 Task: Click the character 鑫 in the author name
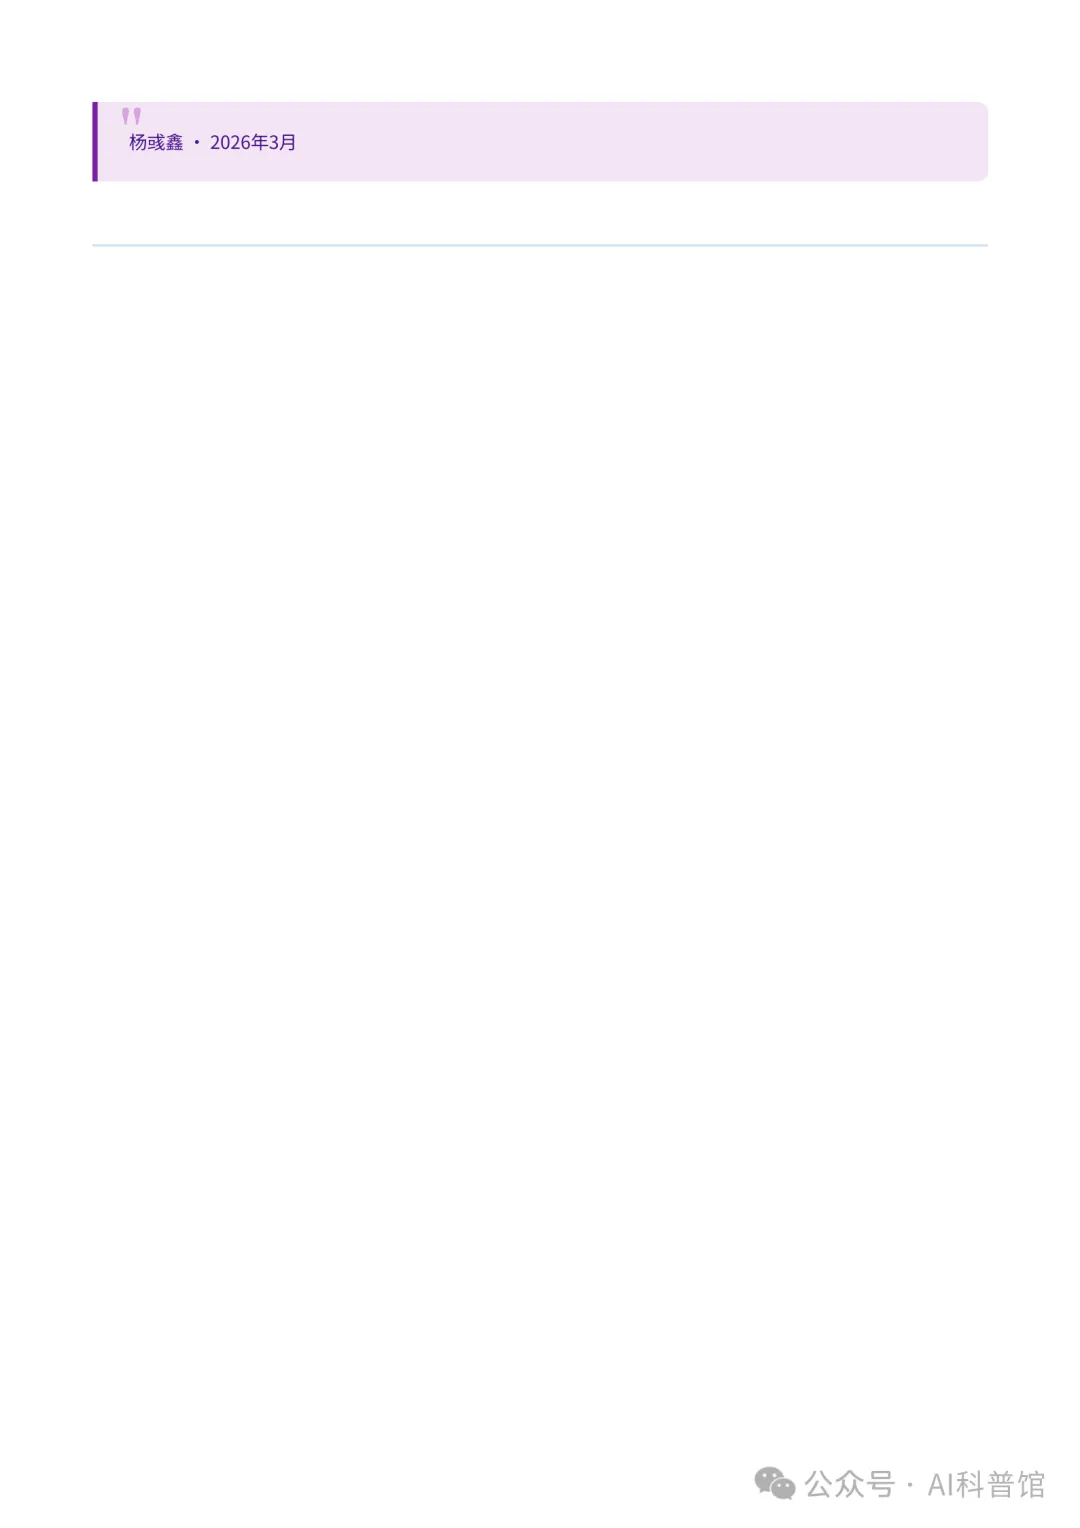175,143
